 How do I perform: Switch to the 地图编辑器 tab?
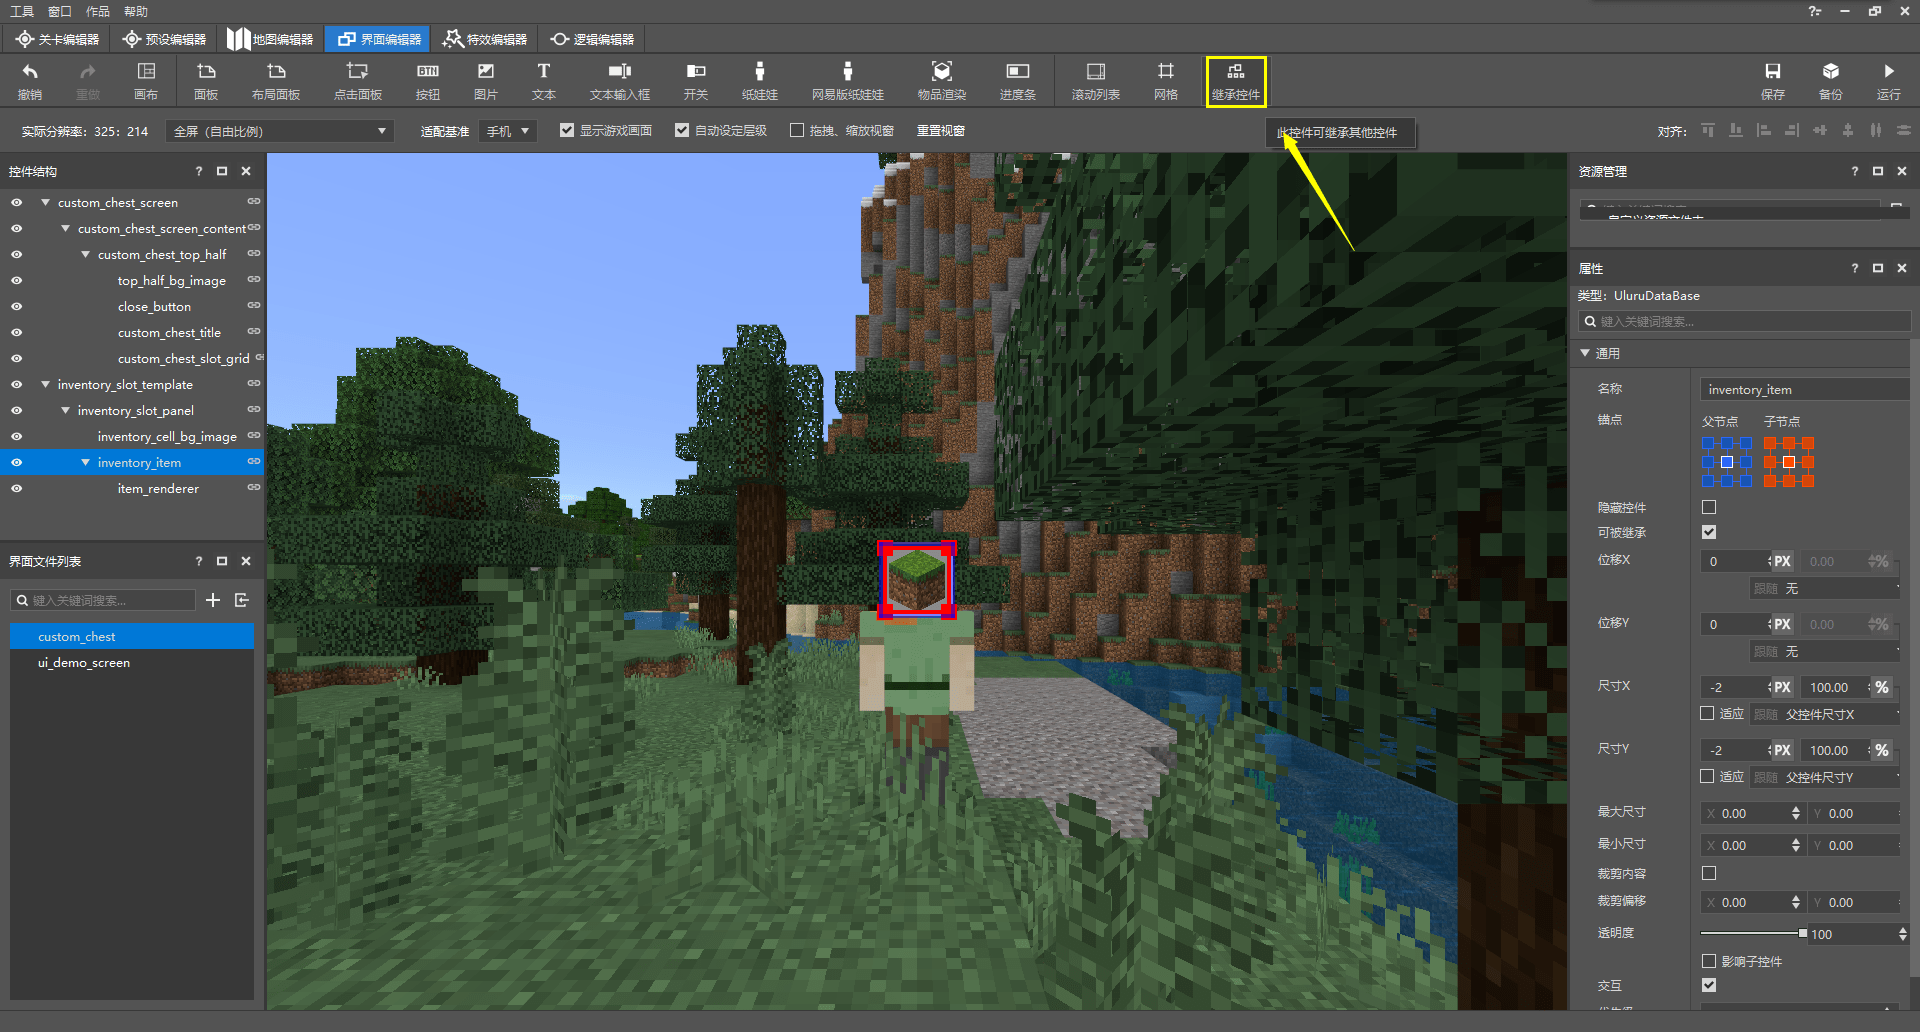[x=270, y=39]
